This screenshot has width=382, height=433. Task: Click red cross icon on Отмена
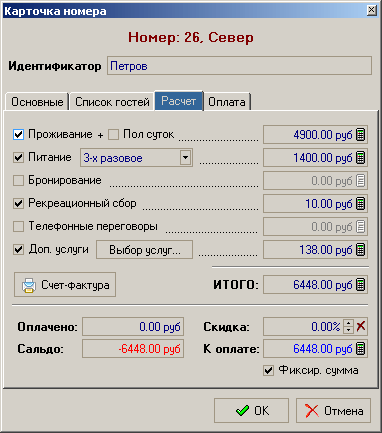pyautogui.click(x=312, y=411)
